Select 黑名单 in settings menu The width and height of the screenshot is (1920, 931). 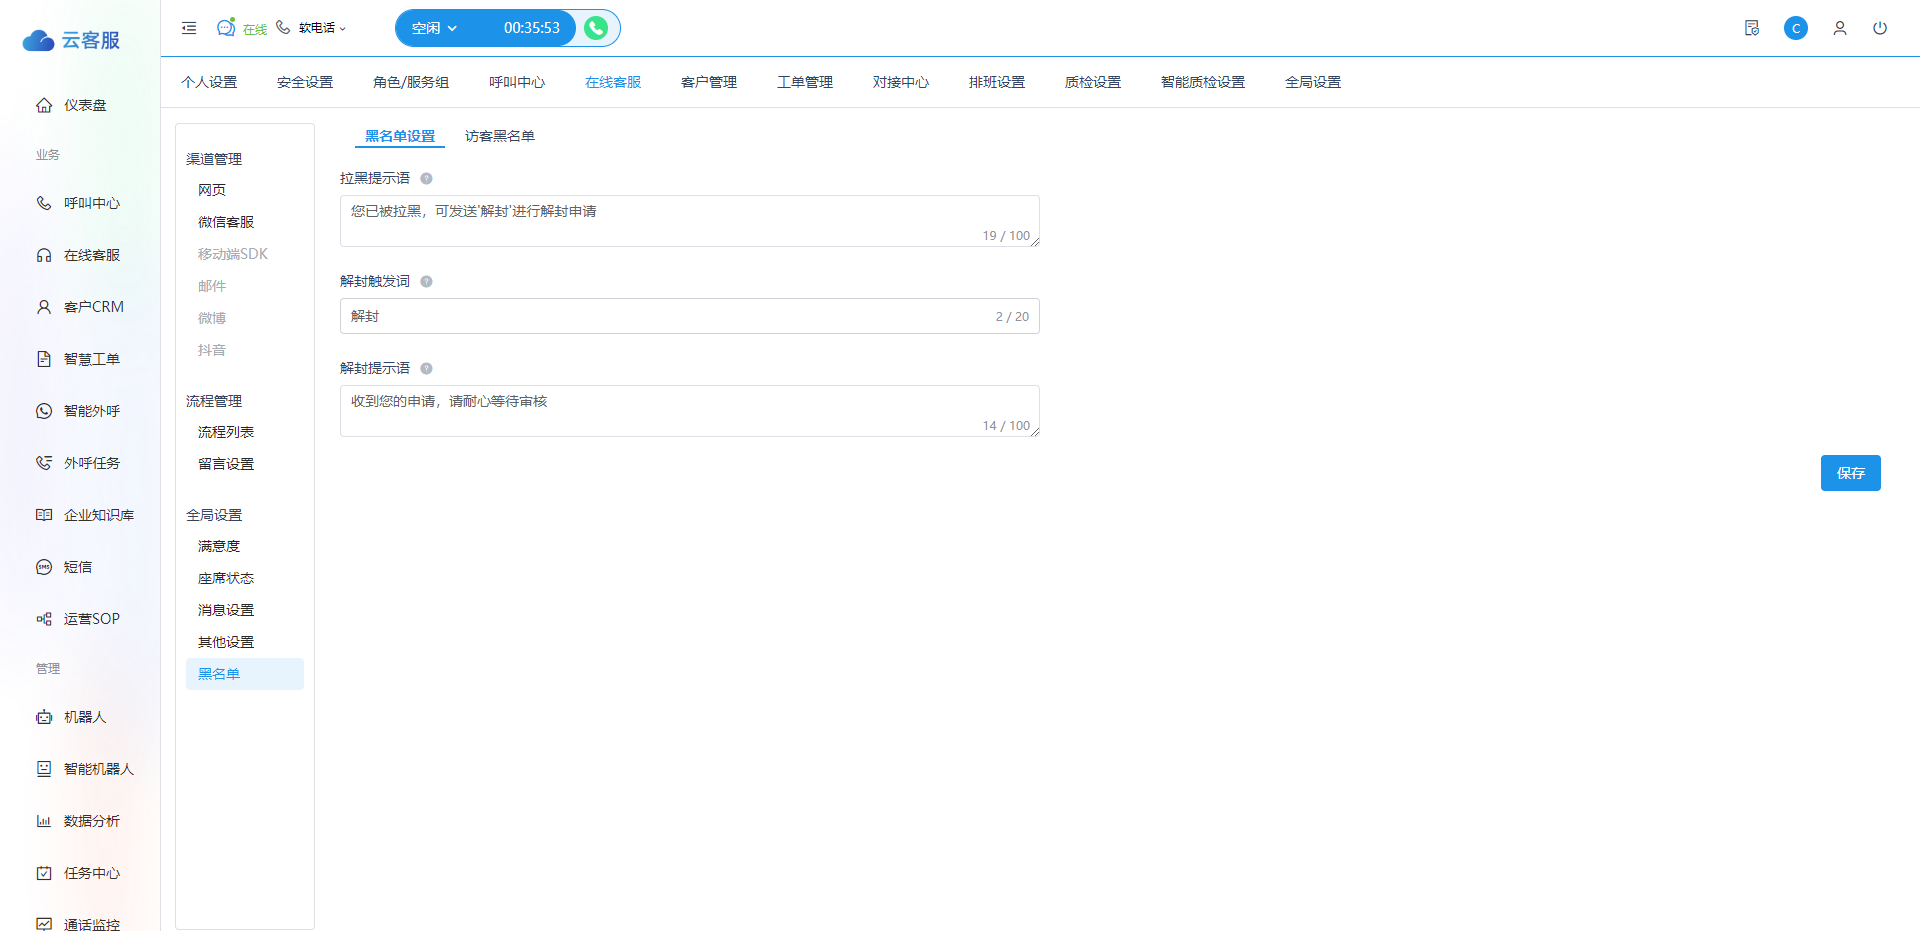pyautogui.click(x=245, y=674)
